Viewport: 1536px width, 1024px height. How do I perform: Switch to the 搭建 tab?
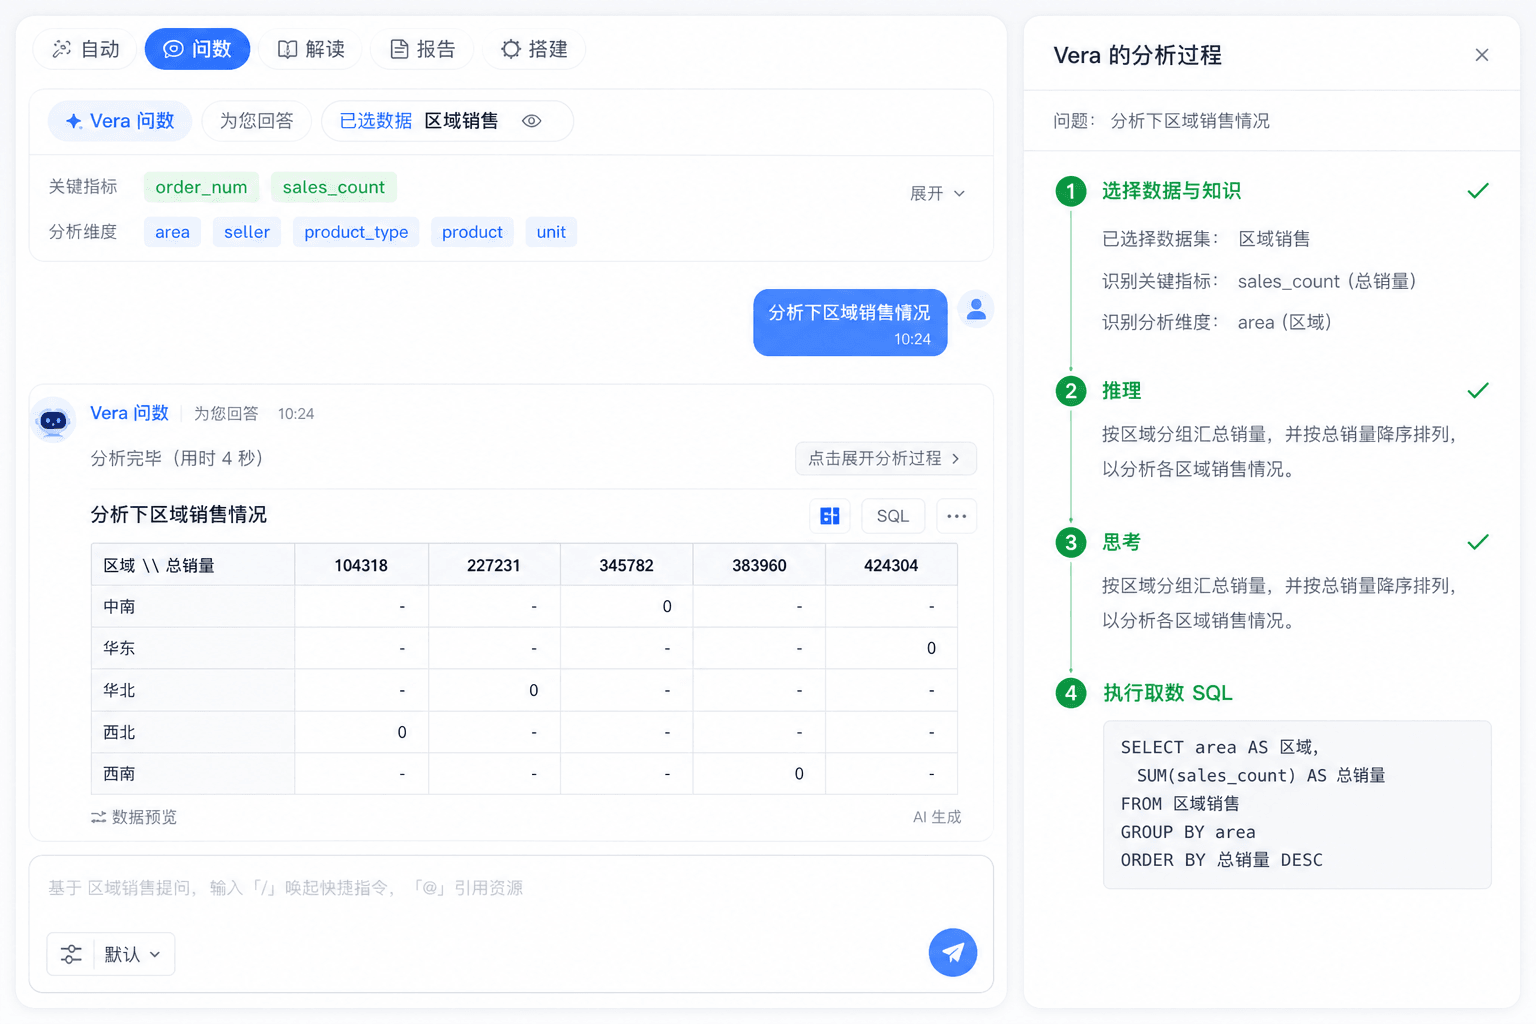tap(534, 49)
